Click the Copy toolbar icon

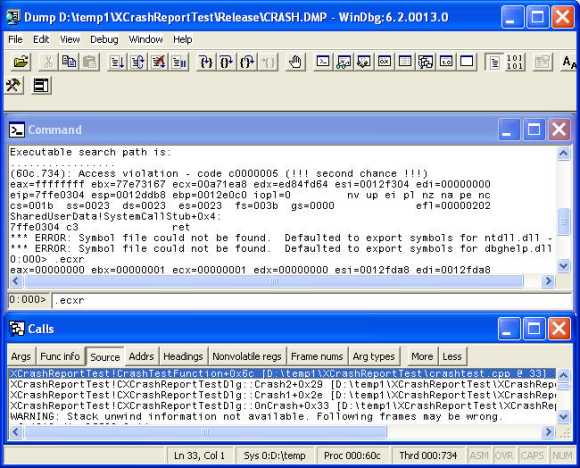click(x=69, y=61)
